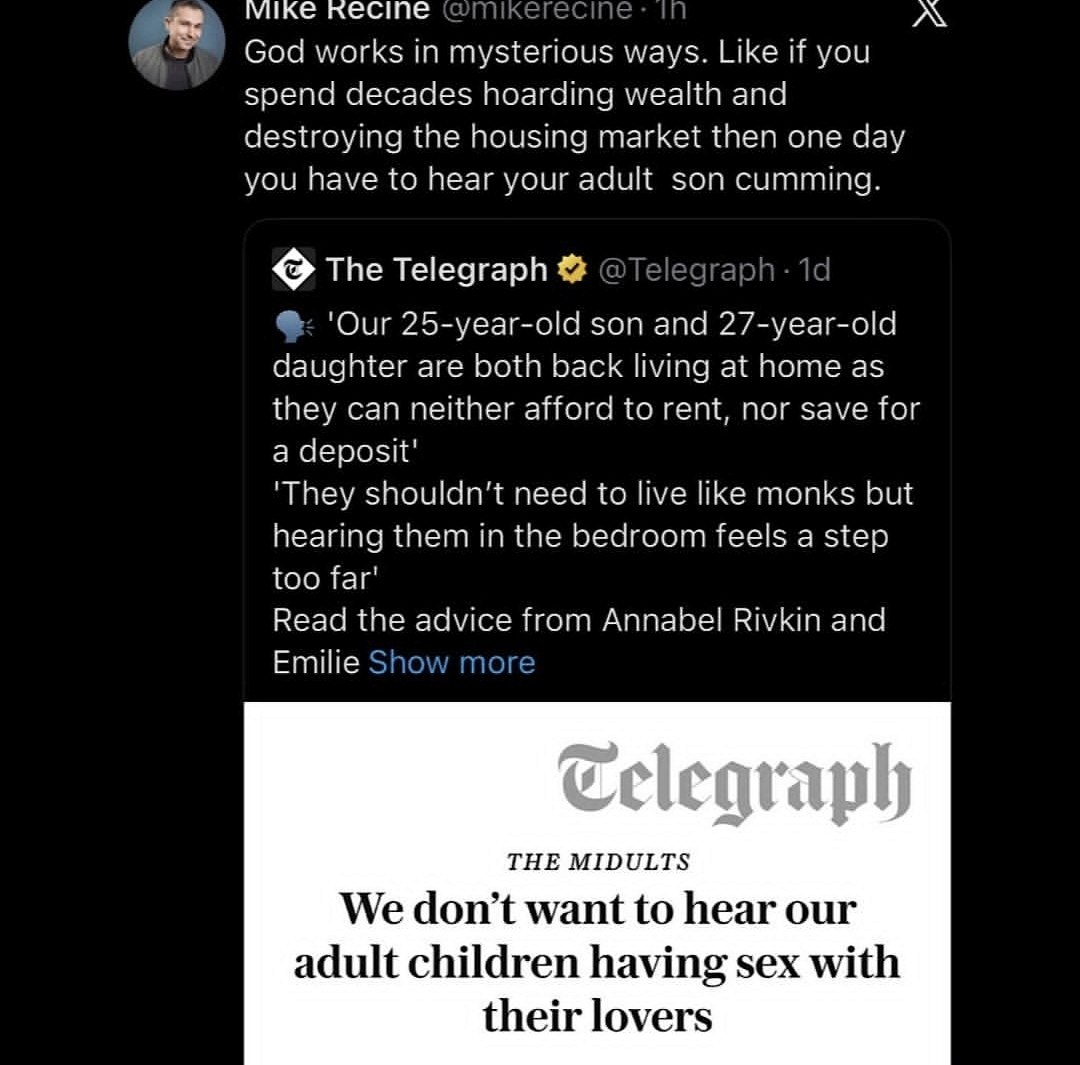Open the @mikerecine handle

click(536, 10)
